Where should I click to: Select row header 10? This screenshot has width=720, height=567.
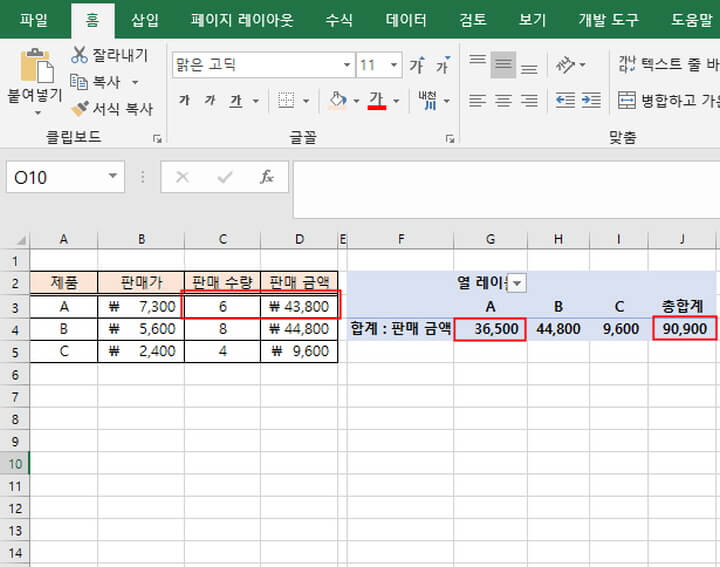click(15, 464)
